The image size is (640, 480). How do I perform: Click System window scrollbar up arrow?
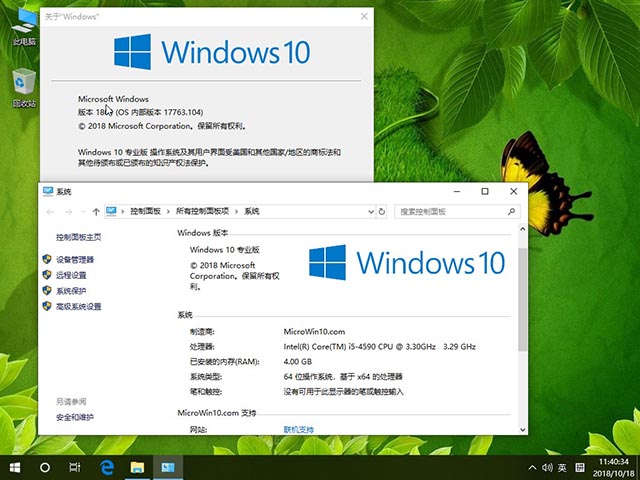522,229
